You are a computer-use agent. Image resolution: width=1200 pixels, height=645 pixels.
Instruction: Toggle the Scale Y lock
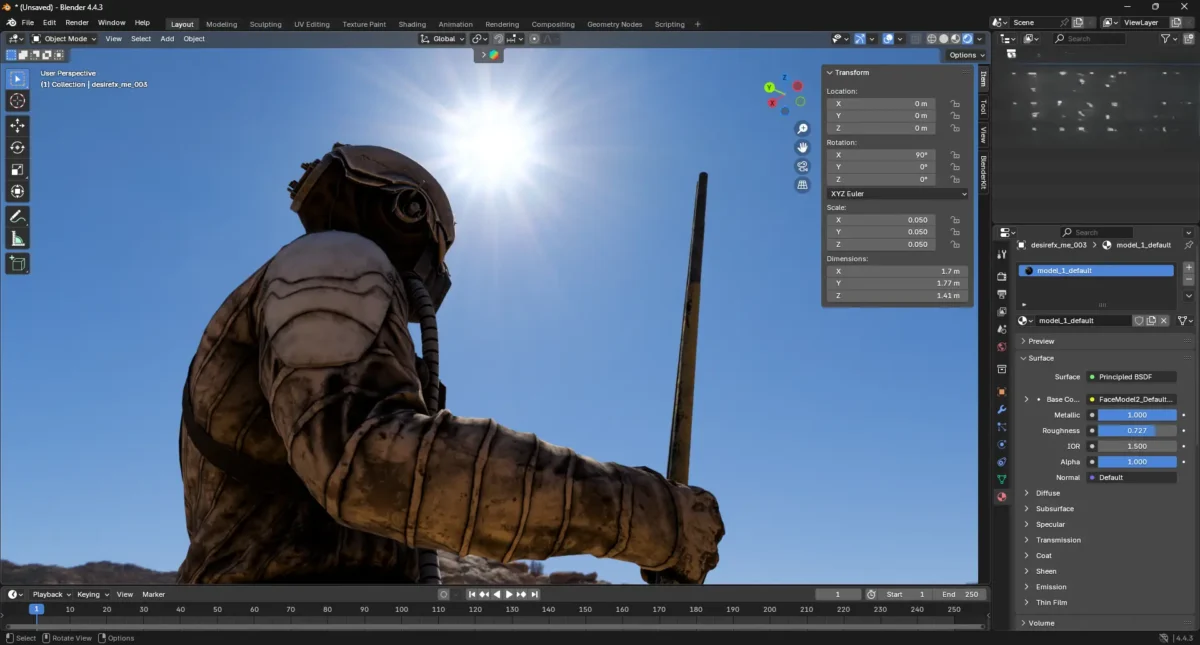(x=955, y=232)
